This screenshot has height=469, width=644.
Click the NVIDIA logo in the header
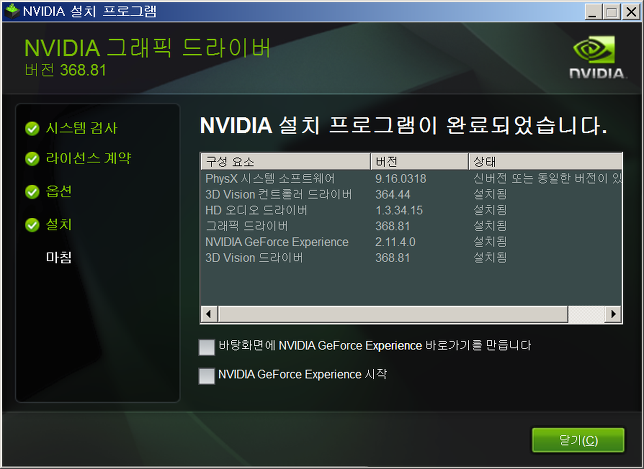click(x=598, y=57)
